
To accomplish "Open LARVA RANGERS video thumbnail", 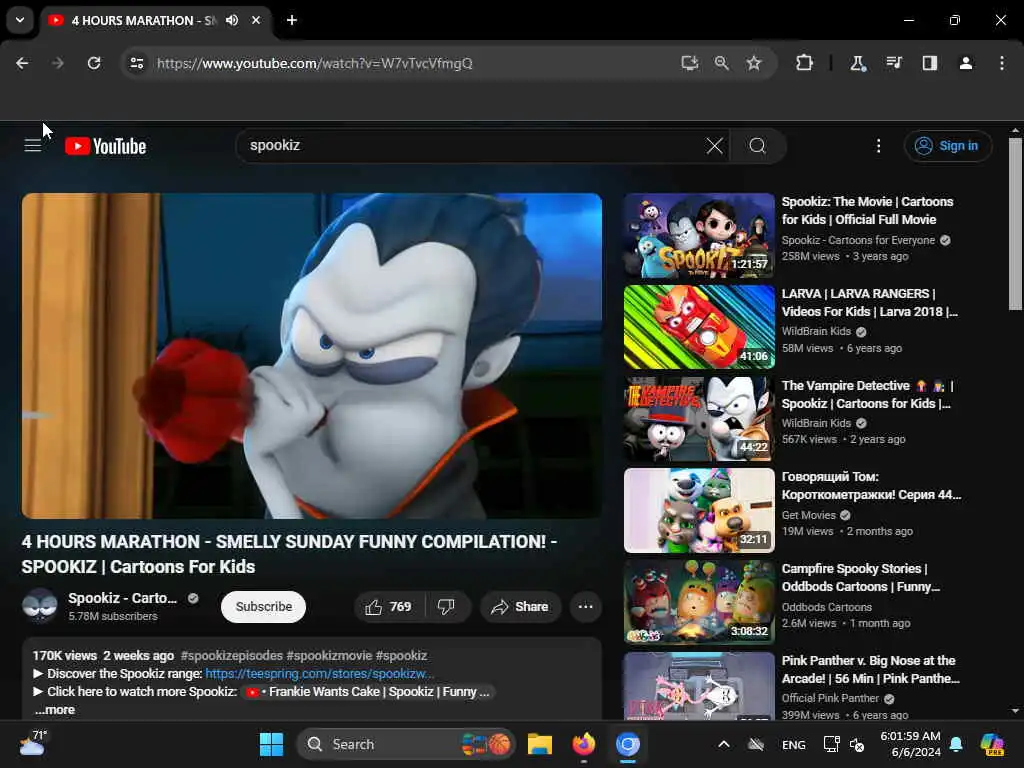I will coord(699,327).
